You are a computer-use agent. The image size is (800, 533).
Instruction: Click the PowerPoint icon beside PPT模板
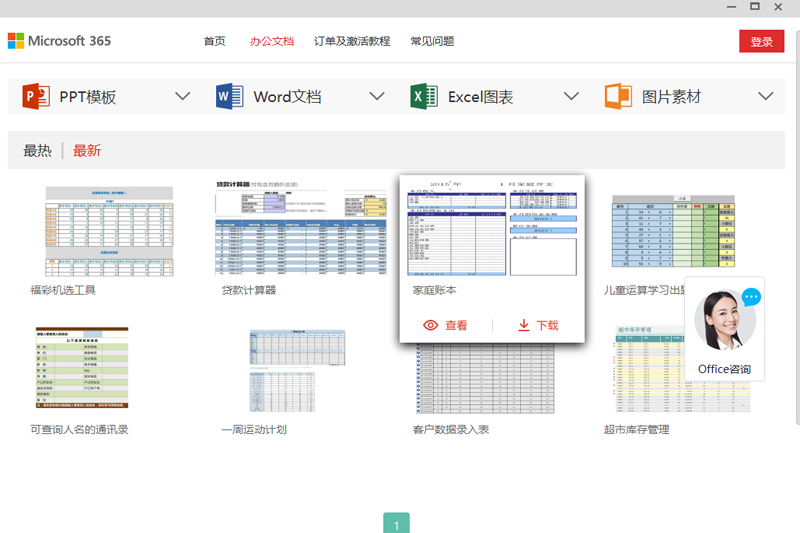(36, 97)
